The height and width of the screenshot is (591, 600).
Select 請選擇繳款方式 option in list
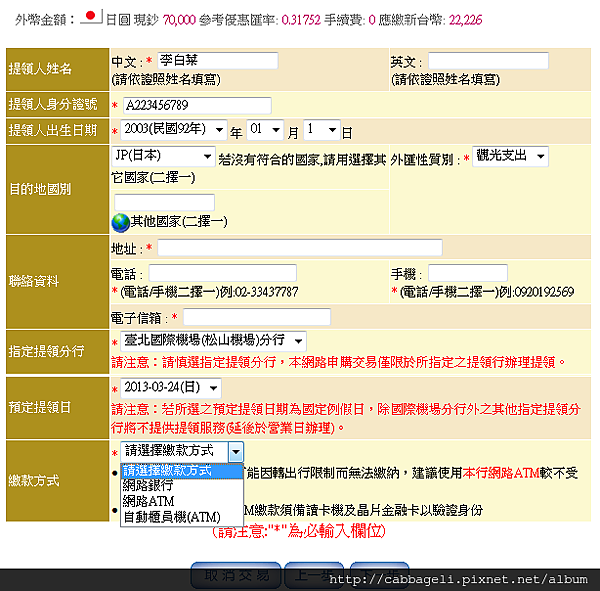point(182,471)
